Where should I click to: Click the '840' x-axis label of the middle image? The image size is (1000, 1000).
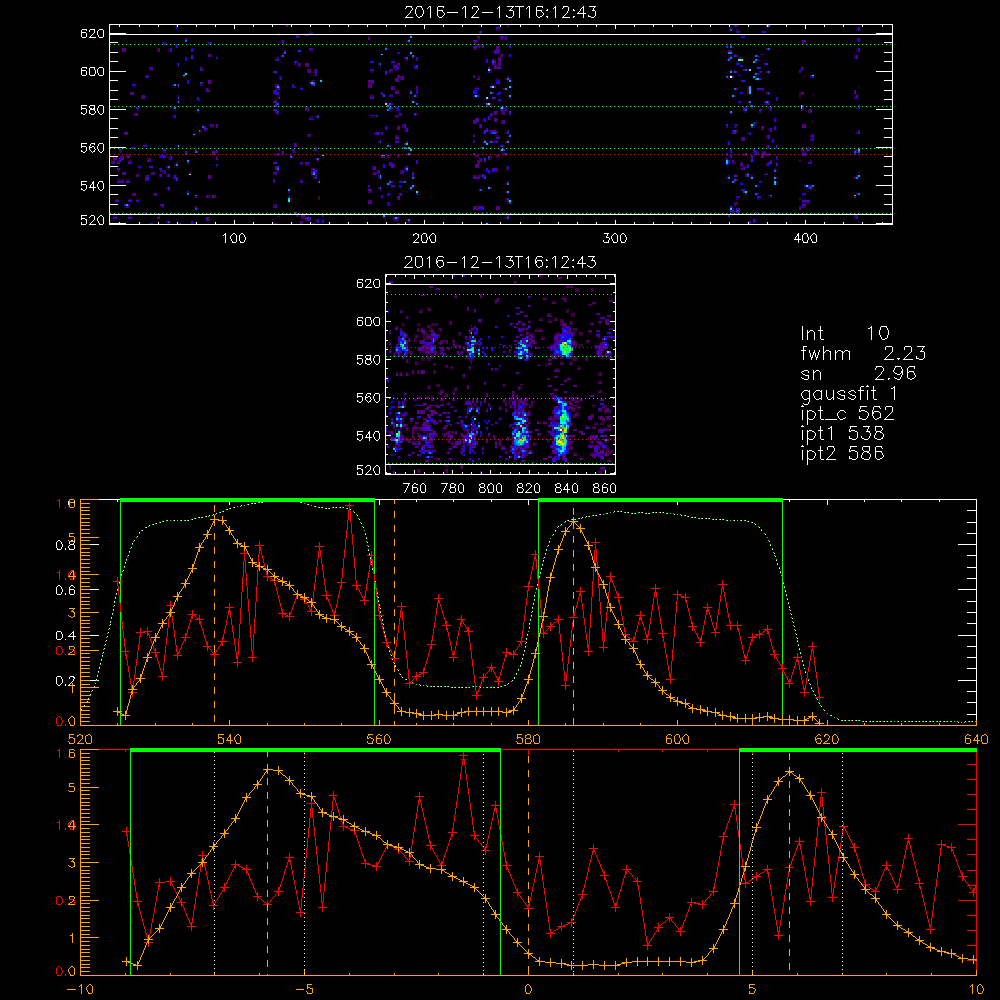pos(566,489)
